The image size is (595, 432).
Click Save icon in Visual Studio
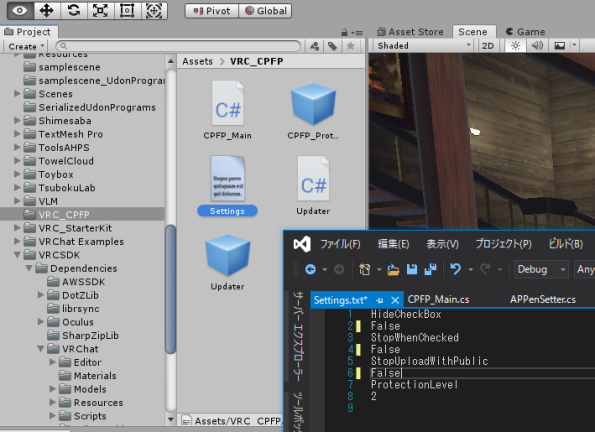pos(412,270)
